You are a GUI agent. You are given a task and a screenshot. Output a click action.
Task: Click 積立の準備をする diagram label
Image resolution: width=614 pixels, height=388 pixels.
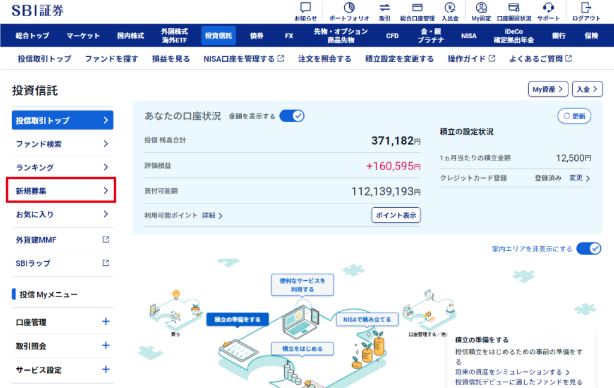[238, 319]
